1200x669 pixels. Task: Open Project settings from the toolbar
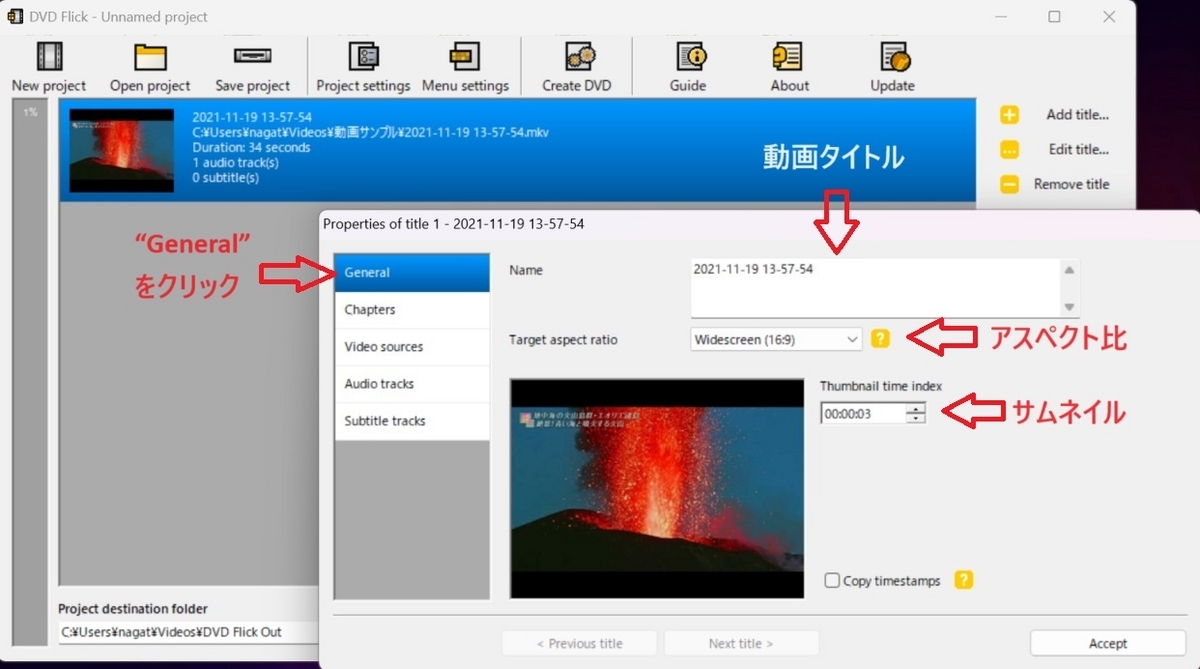(363, 56)
